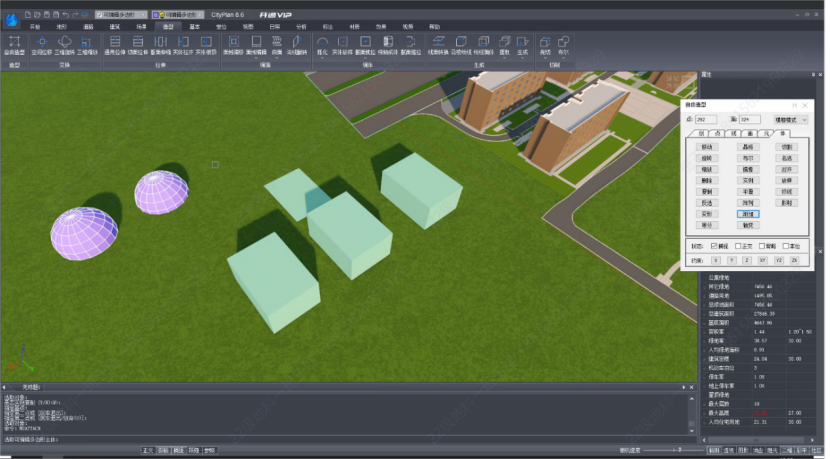
Task: Switch to the 面 tab in the dialog
Action: click(750, 133)
